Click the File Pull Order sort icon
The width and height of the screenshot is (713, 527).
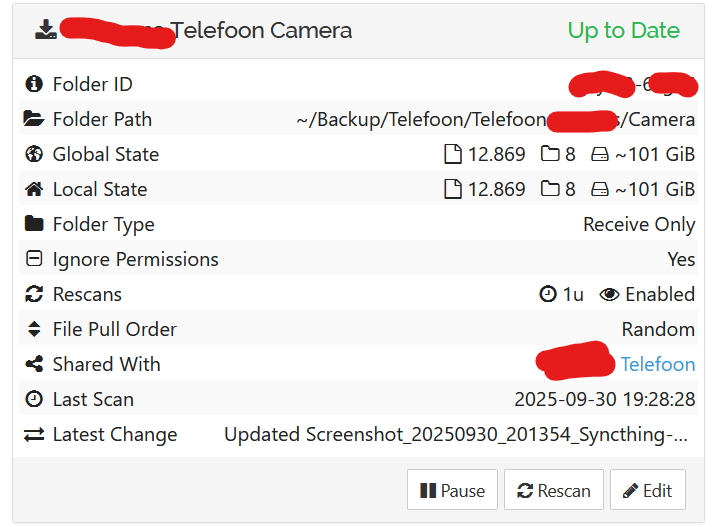coord(34,329)
